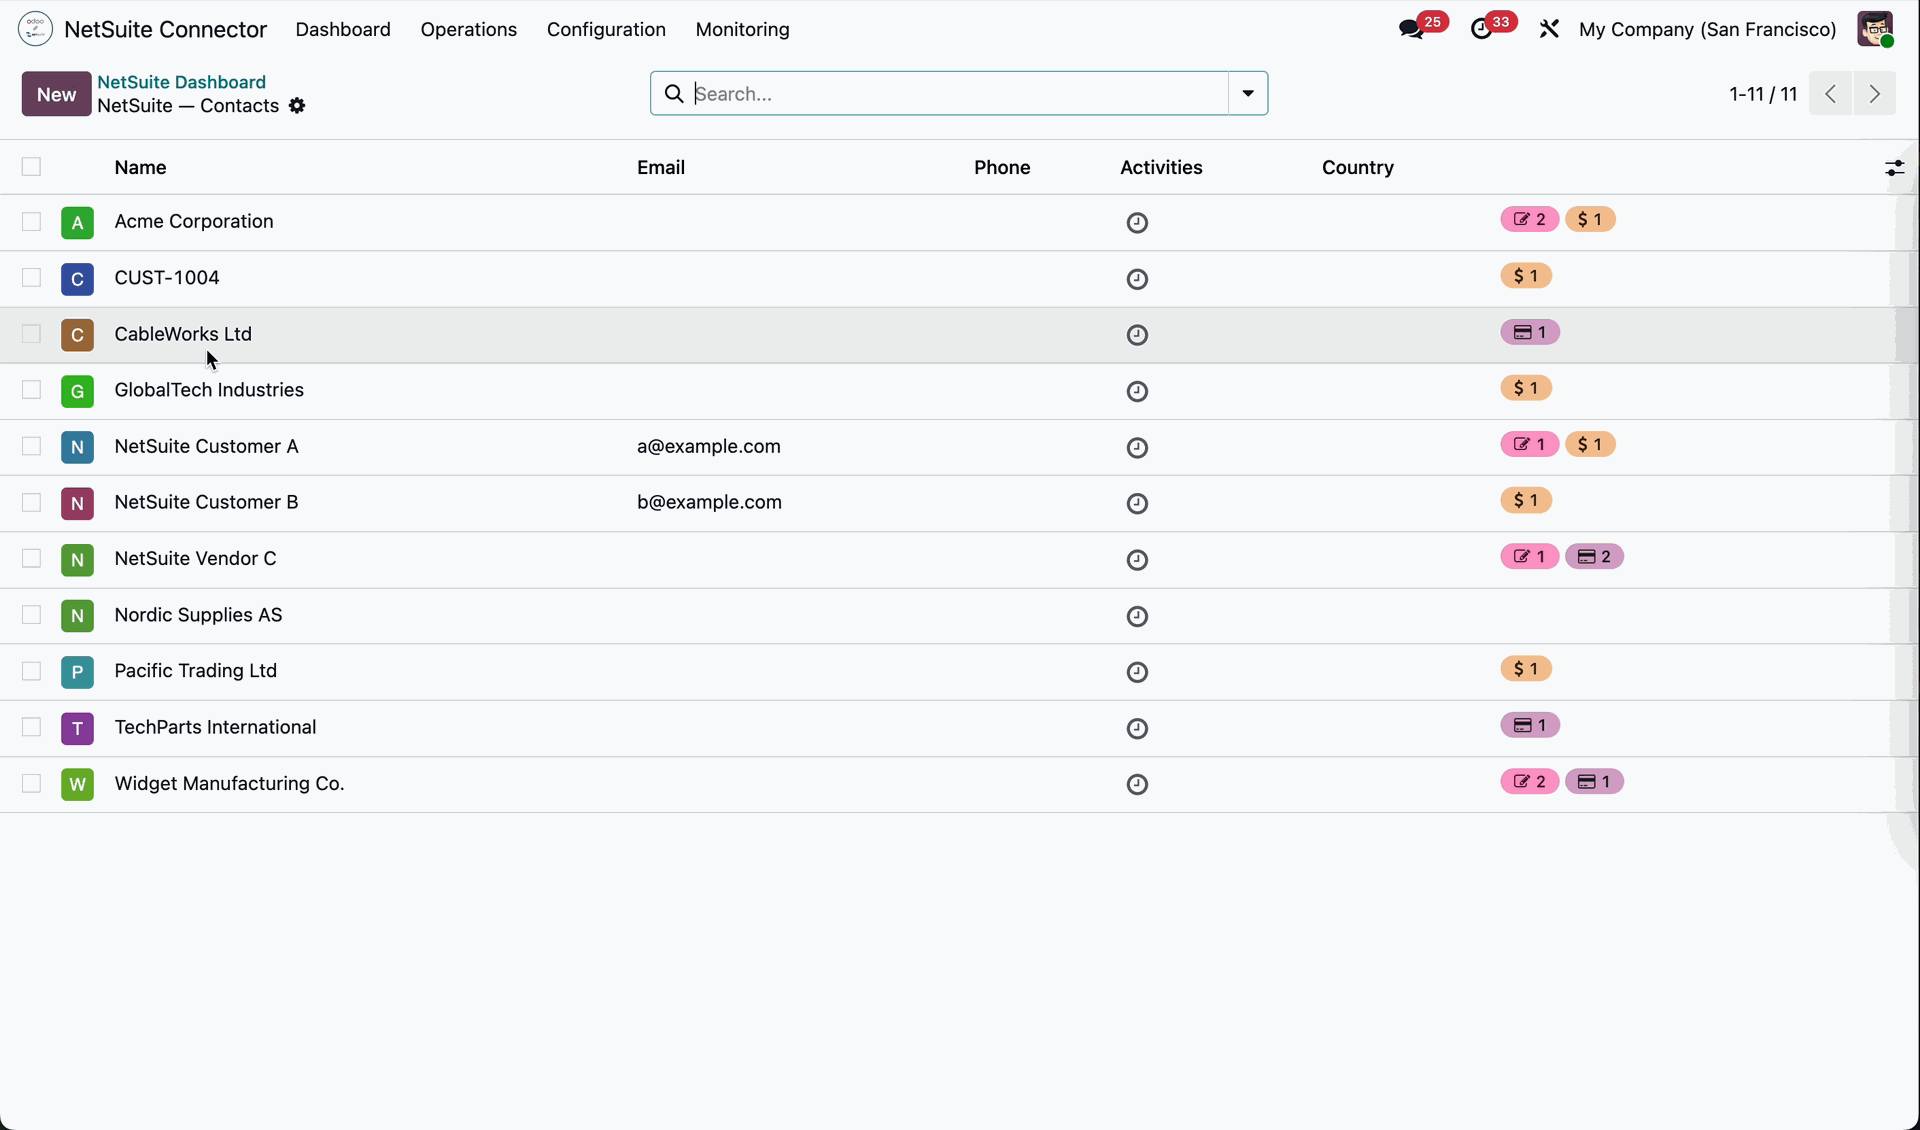This screenshot has height=1130, width=1920.
Task: Tick the checkbox for NetSuite Customer A
Action: 31,447
